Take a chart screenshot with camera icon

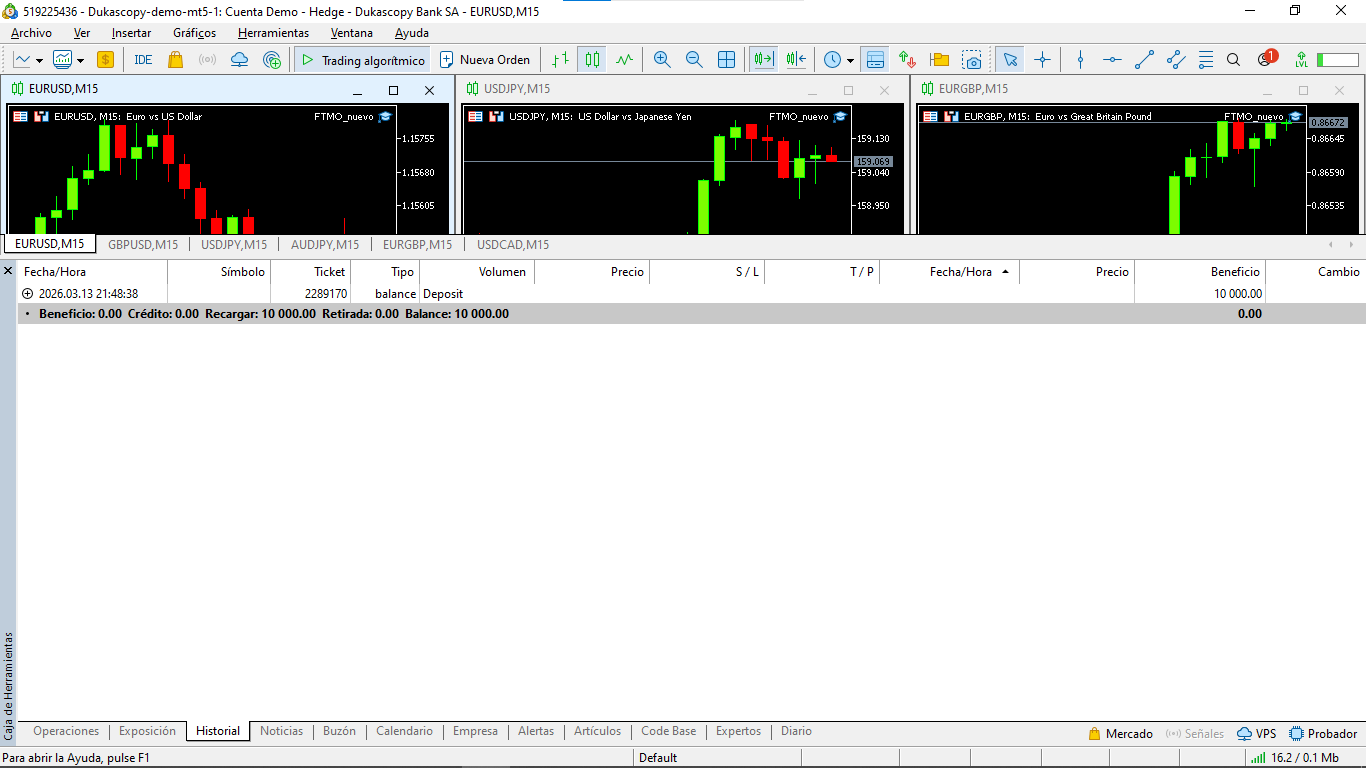point(972,60)
